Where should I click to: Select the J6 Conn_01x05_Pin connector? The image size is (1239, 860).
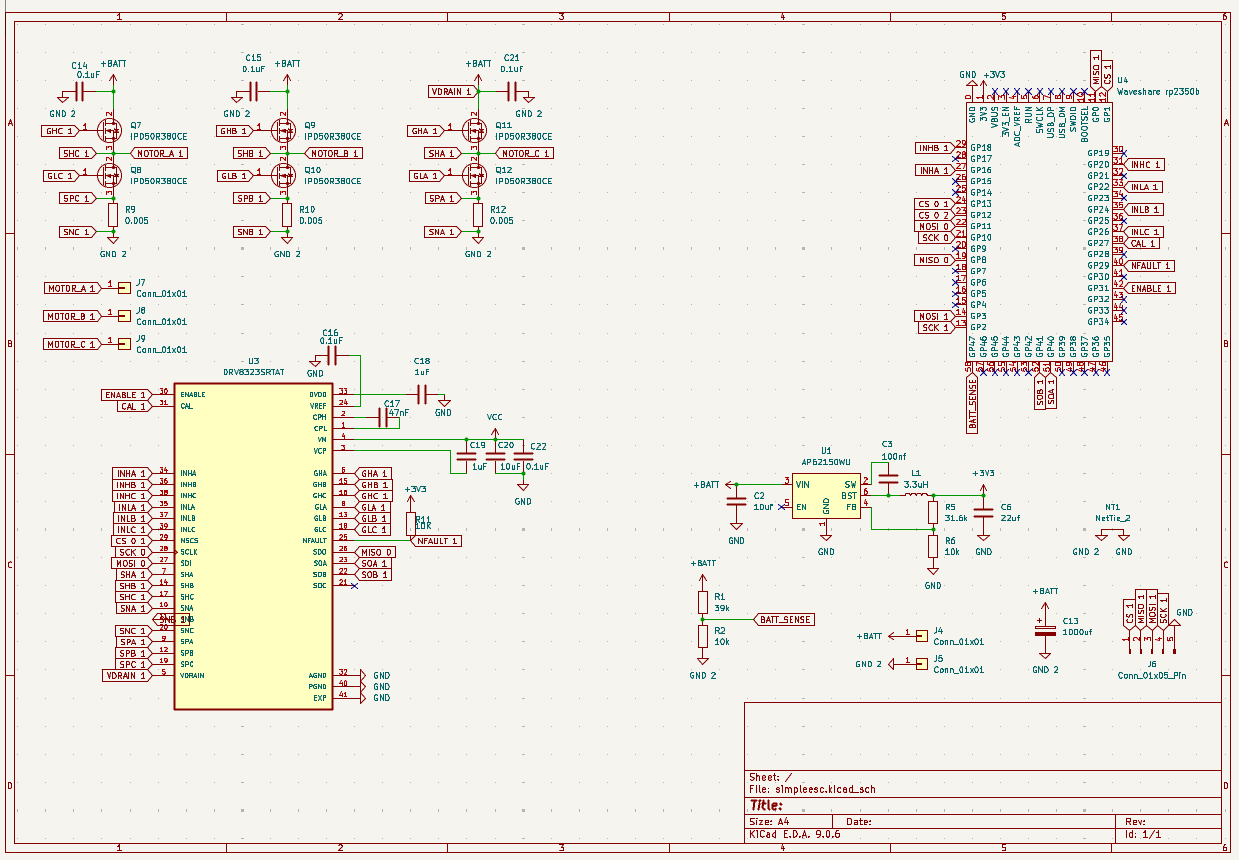tap(1152, 641)
